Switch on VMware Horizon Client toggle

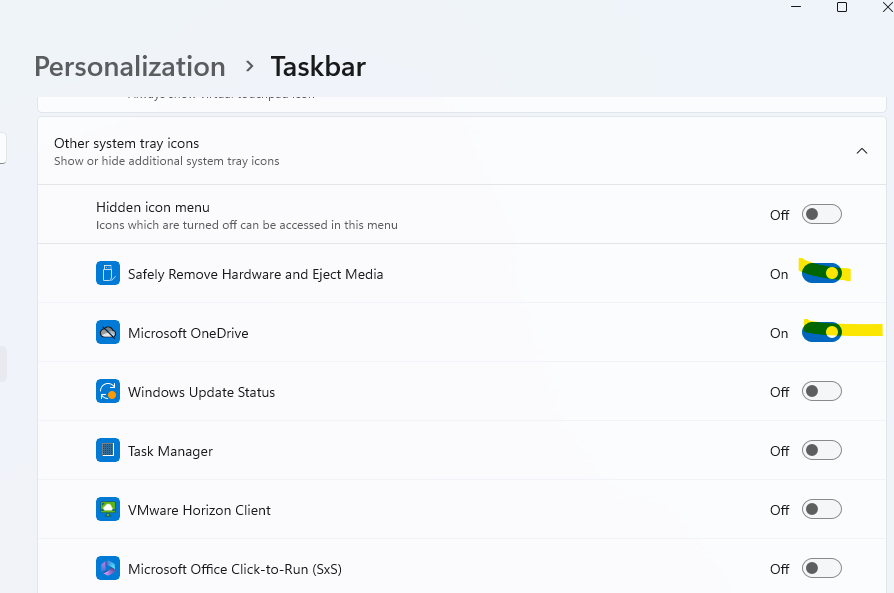tap(821, 509)
